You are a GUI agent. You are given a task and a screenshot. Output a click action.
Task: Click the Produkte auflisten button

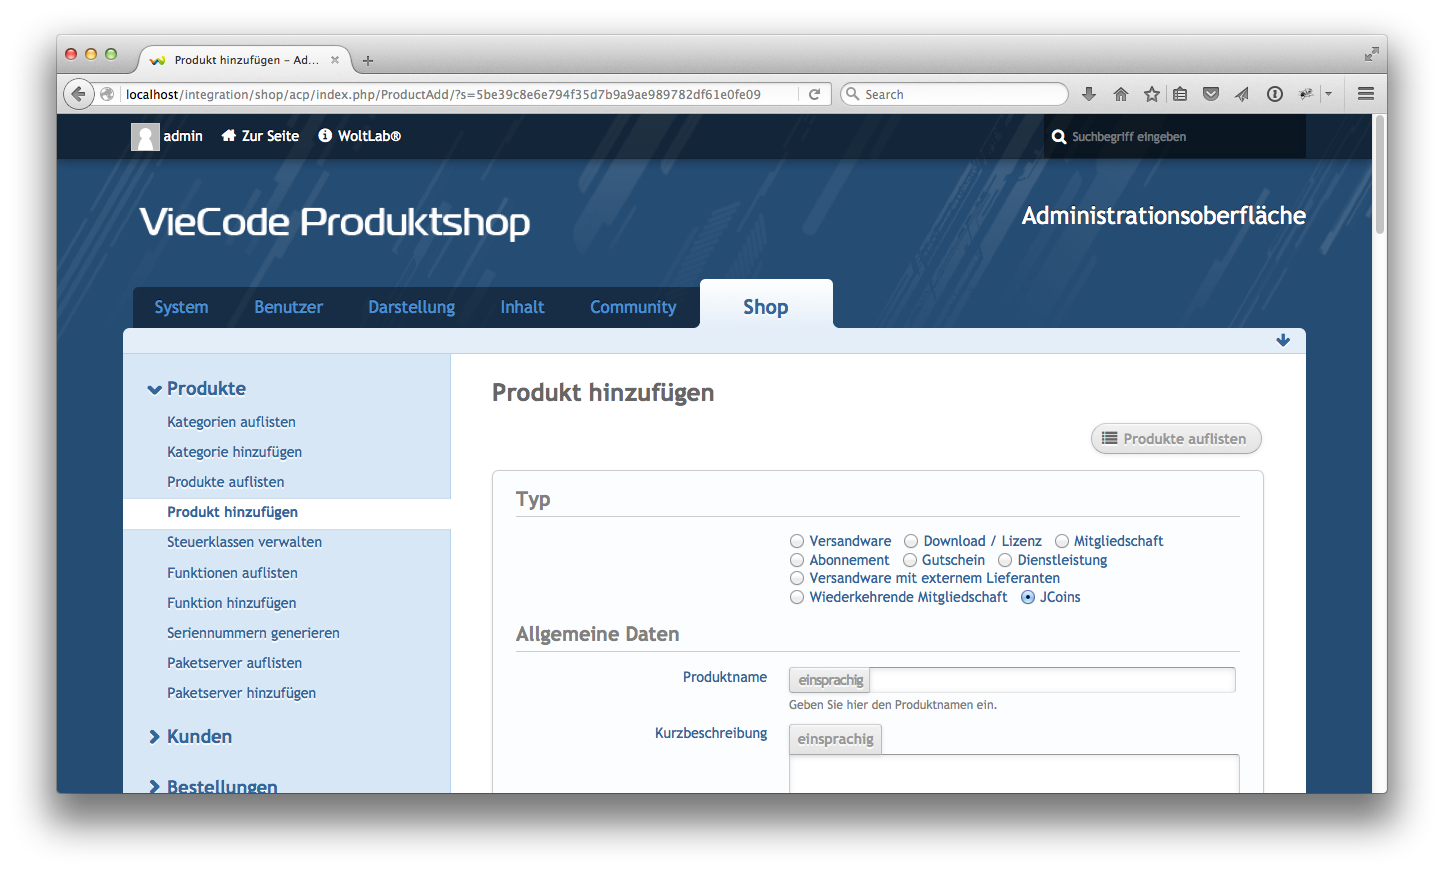[1175, 439]
